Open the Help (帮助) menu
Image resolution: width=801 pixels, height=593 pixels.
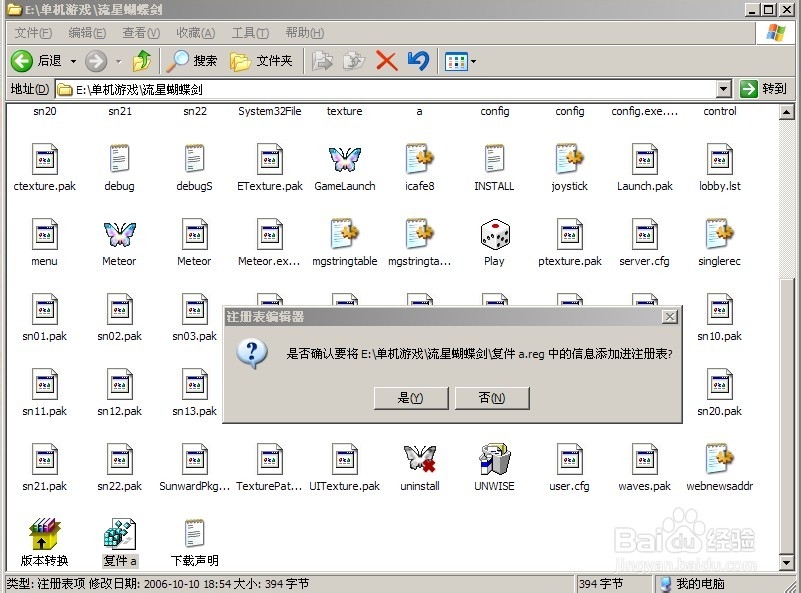click(x=304, y=33)
